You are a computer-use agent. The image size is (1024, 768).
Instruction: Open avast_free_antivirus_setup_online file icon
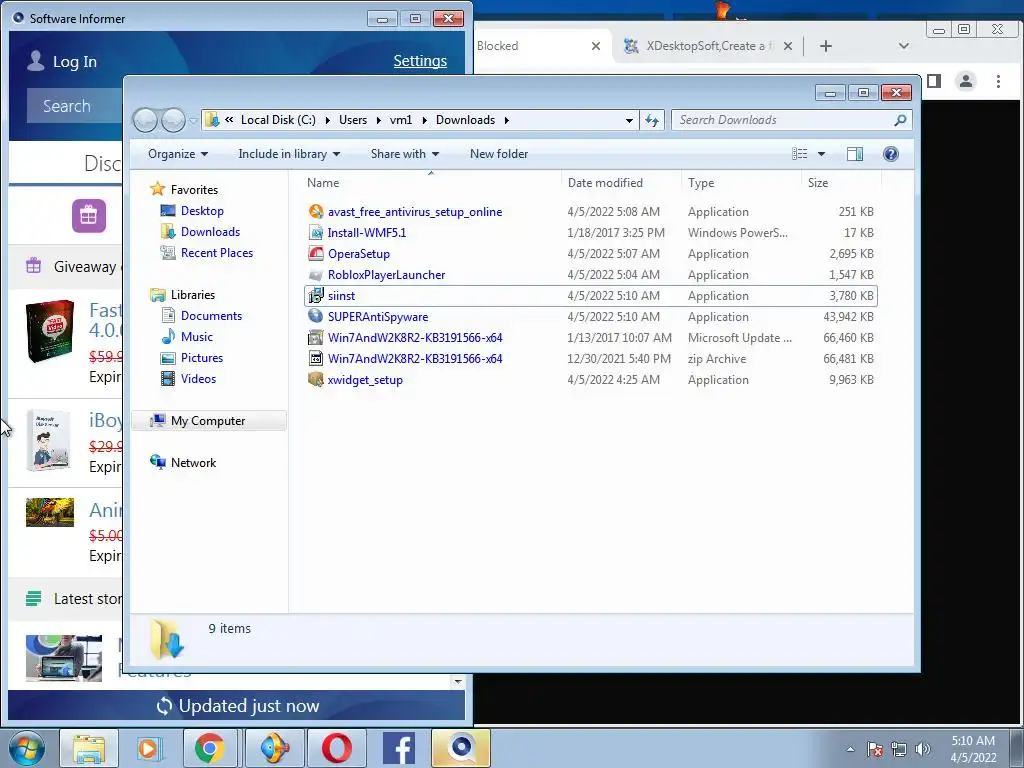click(316, 212)
